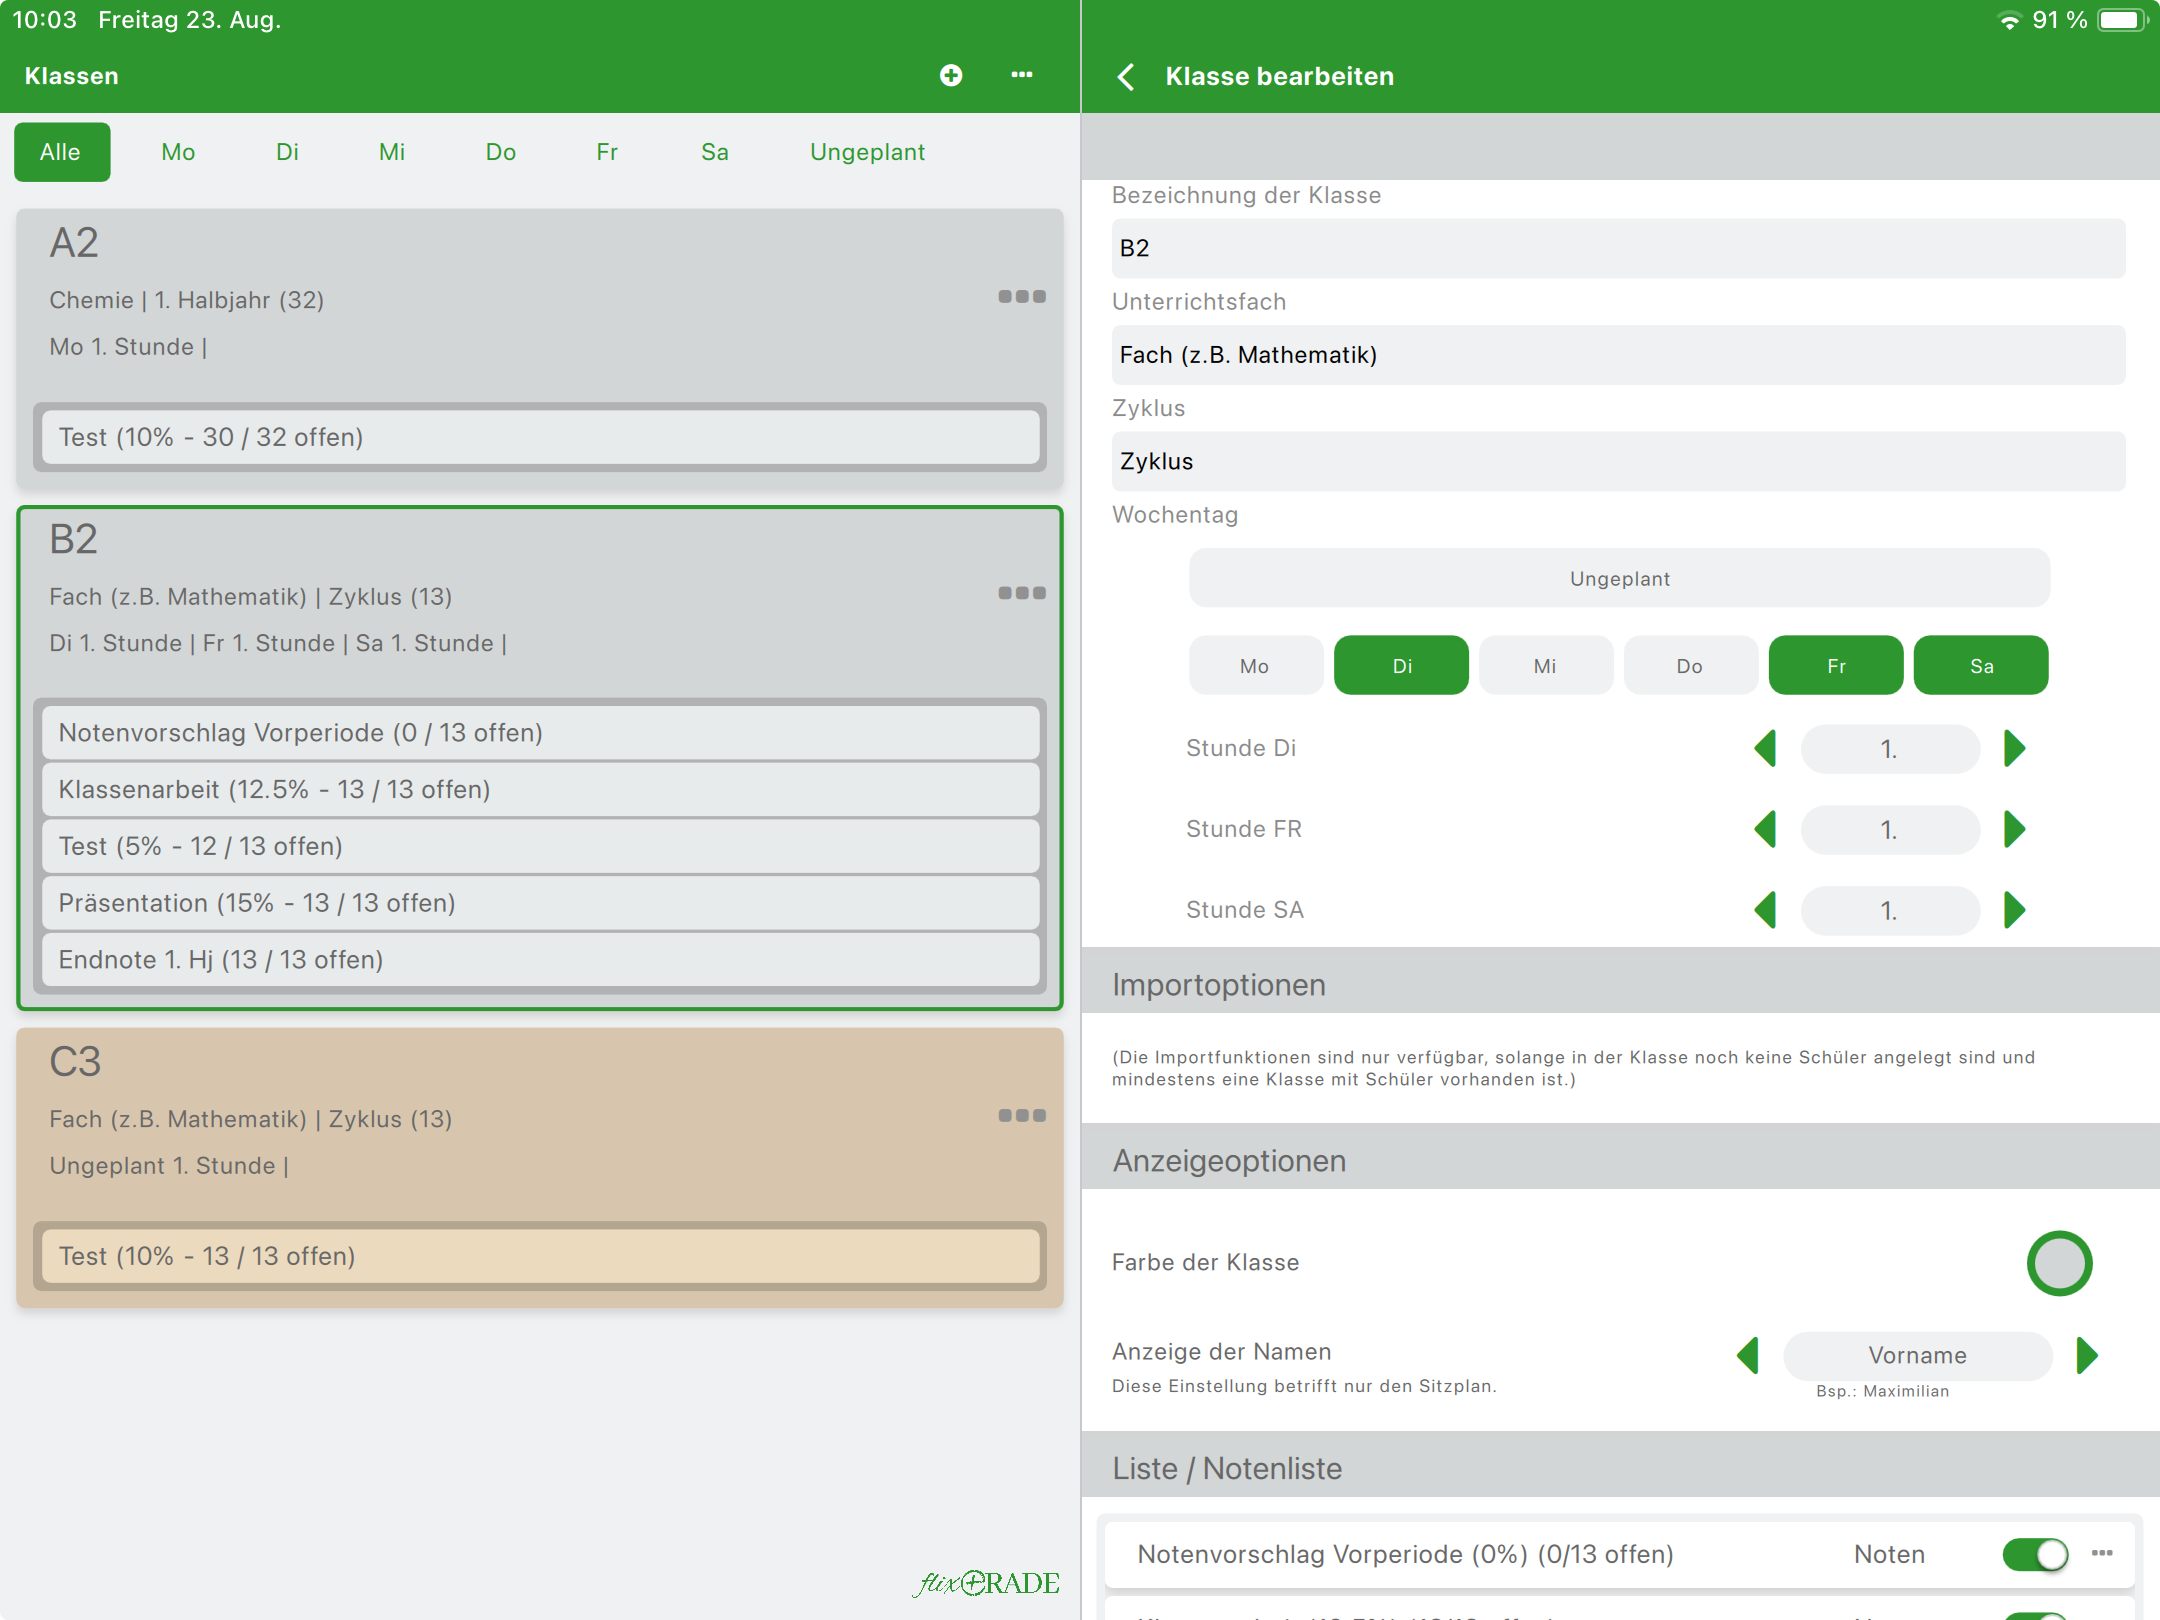Increase Stunde Di with right arrow
This screenshot has width=2160, height=1620.
click(x=2014, y=749)
